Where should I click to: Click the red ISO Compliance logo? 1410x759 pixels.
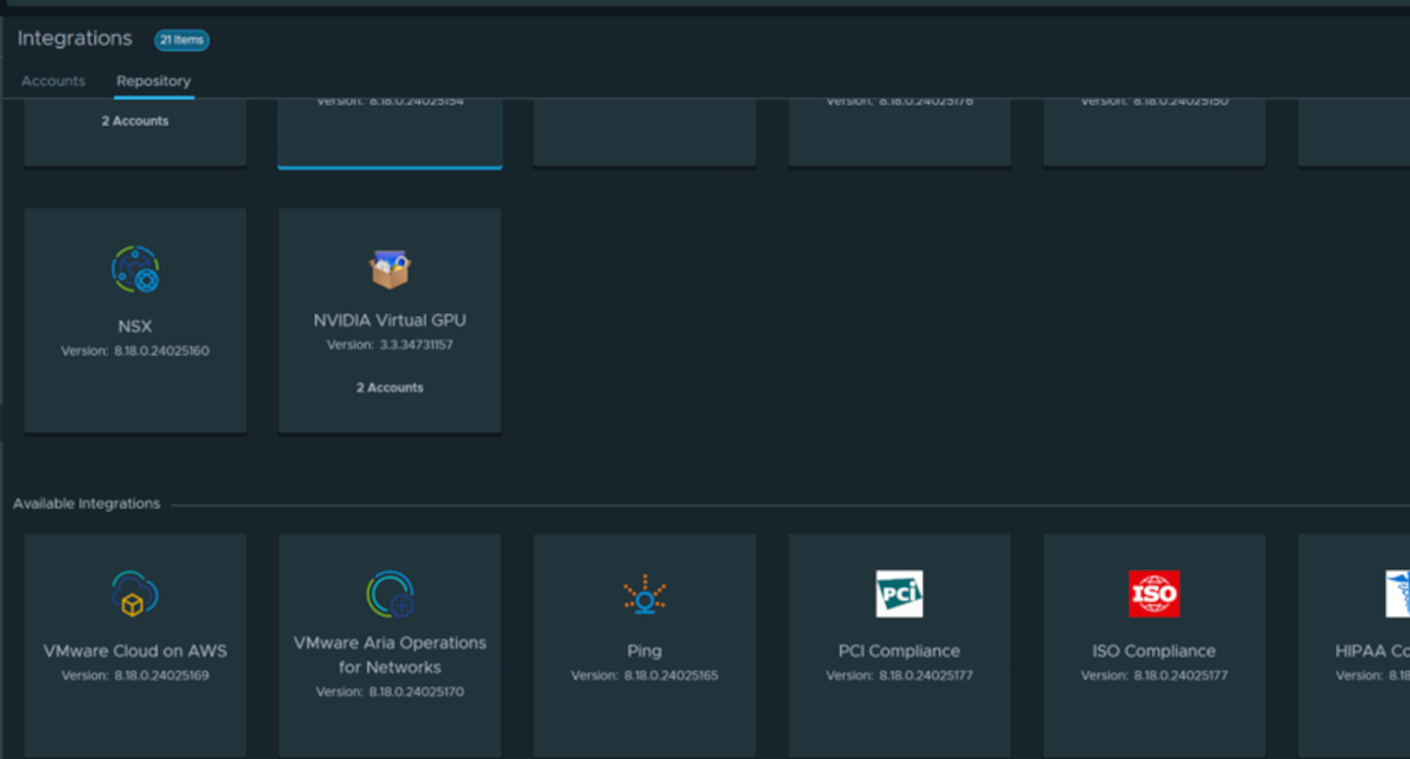click(1154, 594)
